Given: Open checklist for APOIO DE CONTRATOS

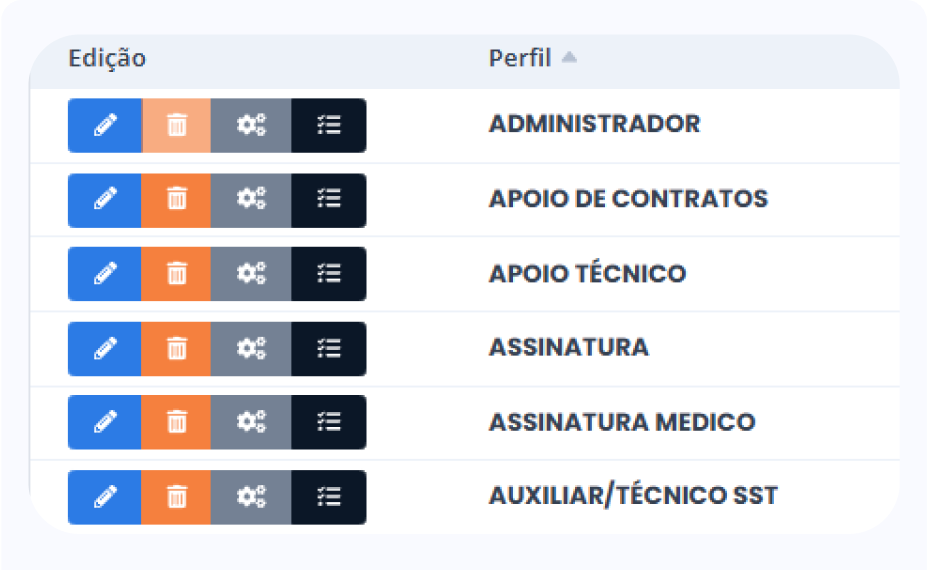Looking at the screenshot, I should [329, 199].
